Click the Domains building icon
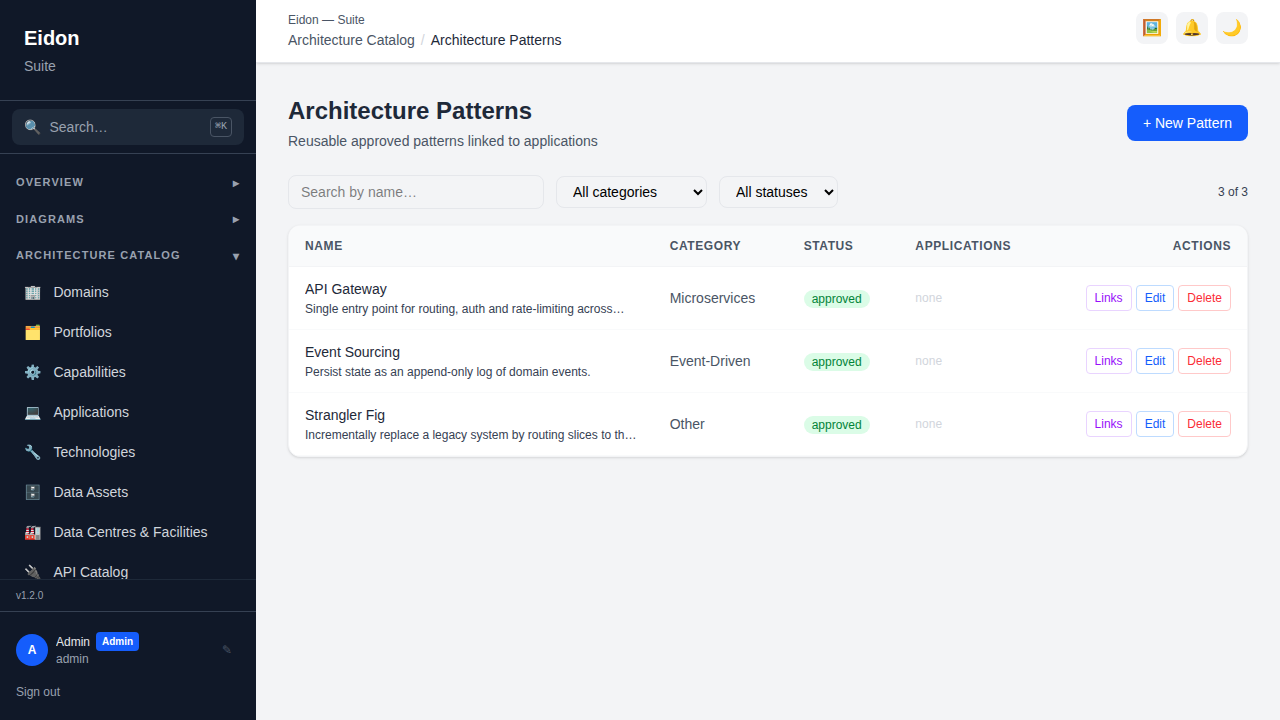The width and height of the screenshot is (1280, 720). [x=33, y=292]
